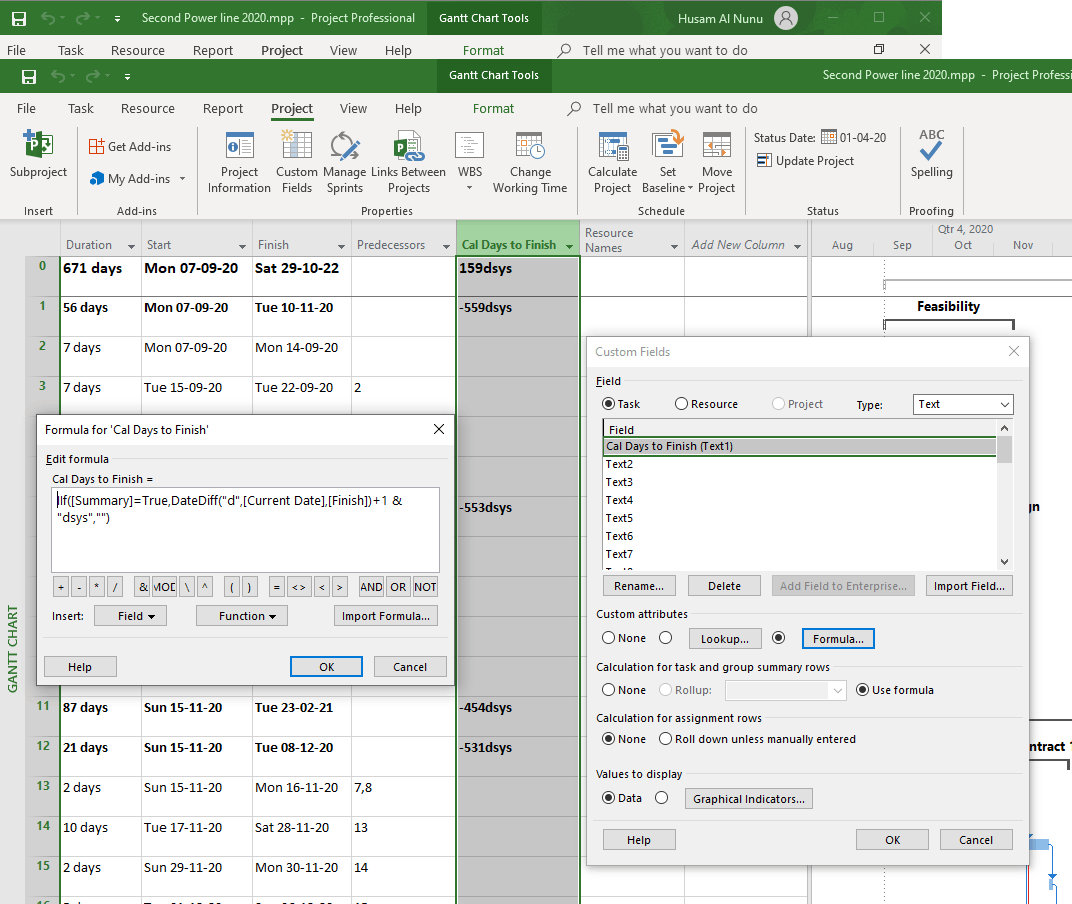Click Update Project

point(805,161)
